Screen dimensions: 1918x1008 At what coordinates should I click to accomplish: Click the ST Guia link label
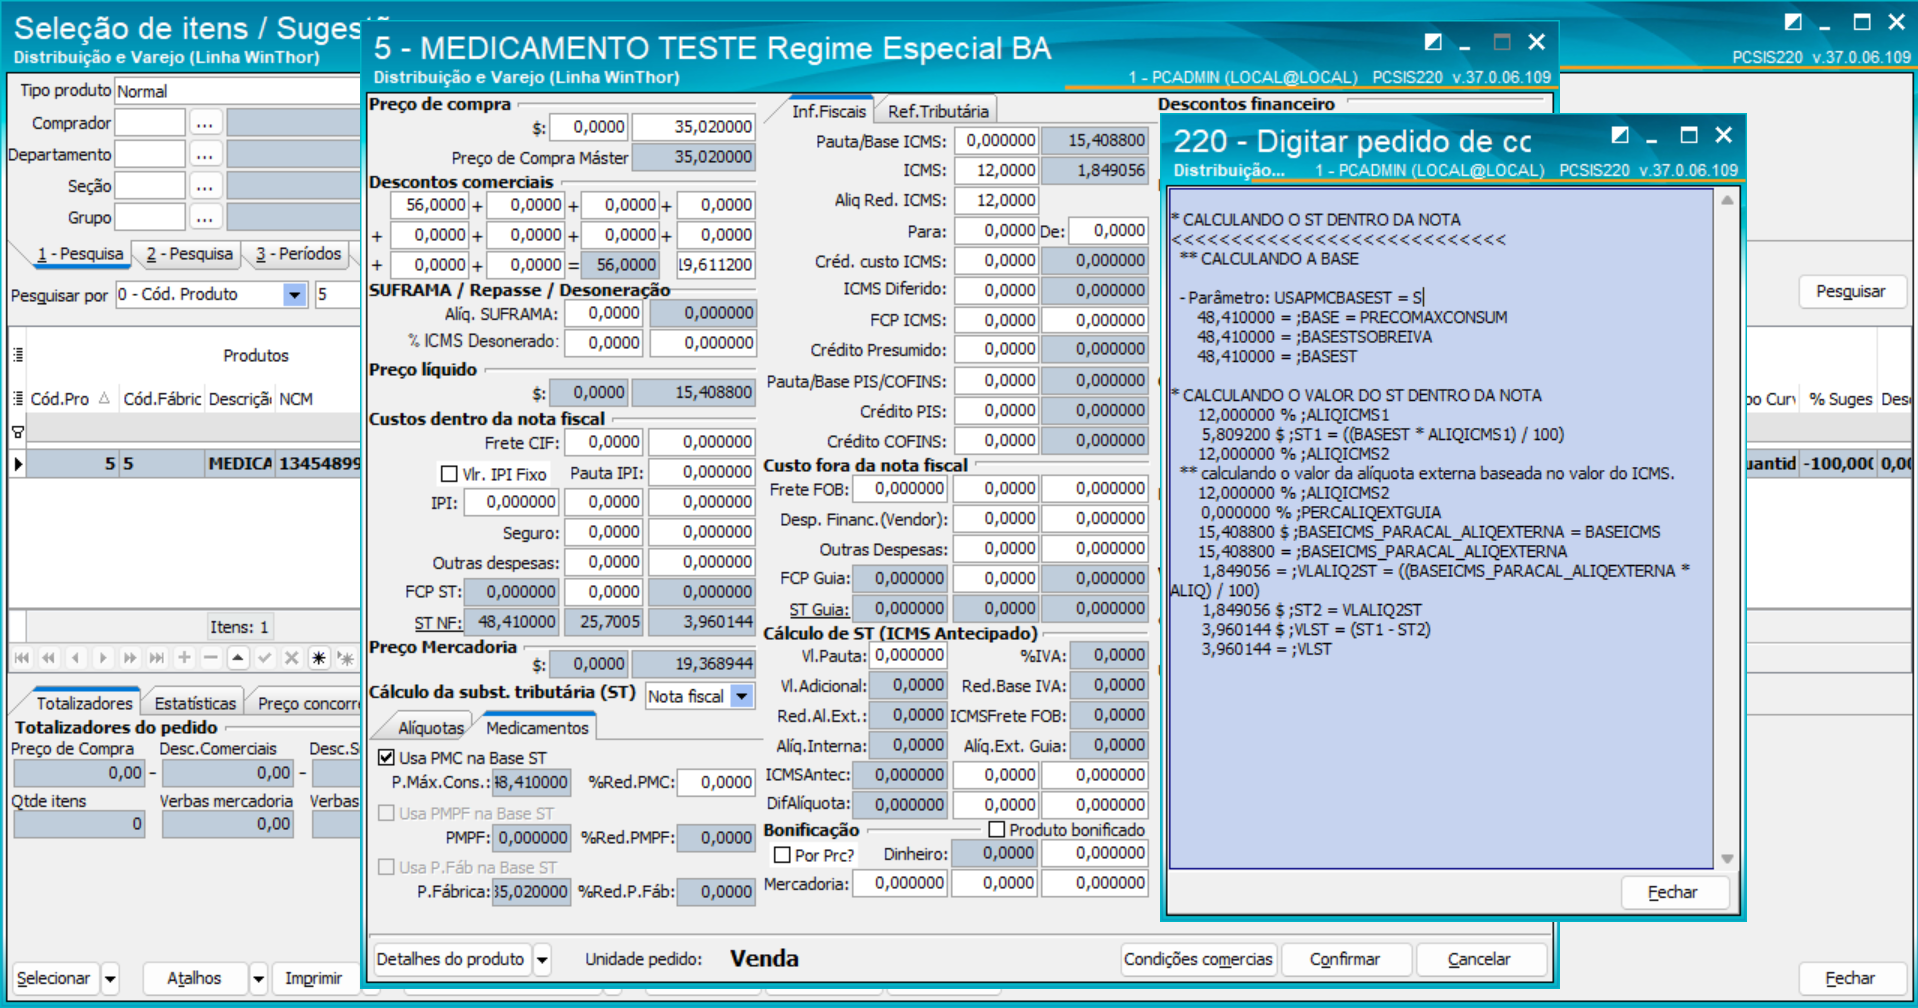pyautogui.click(x=819, y=610)
